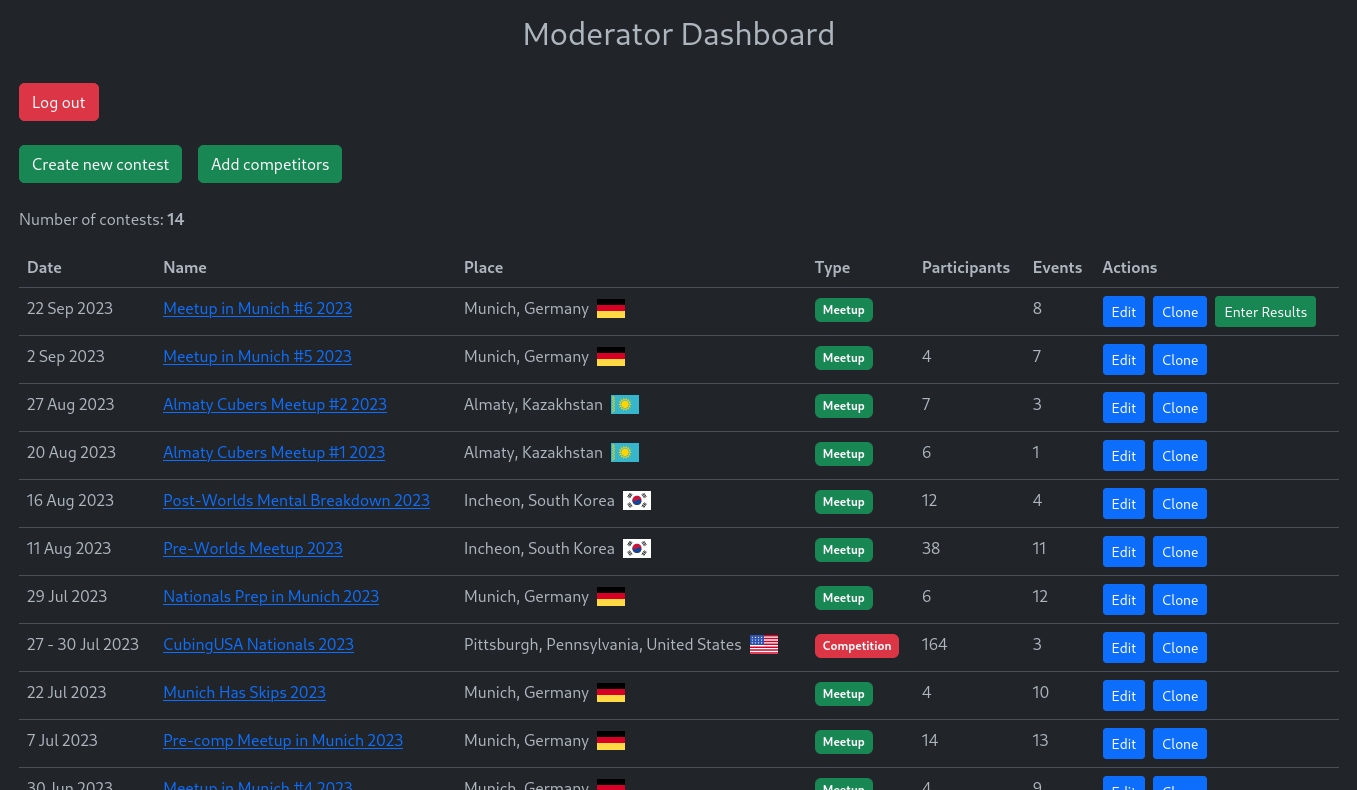The image size is (1357, 790).
Task: Click the South Korea flag for Post-Worlds Mental Breakdown
Action: [x=637, y=501]
